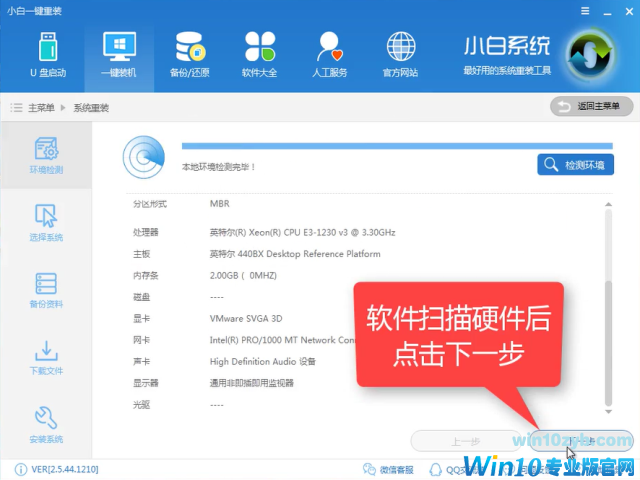
Task: Click the 2.00GB memory value
Action: click(243, 276)
